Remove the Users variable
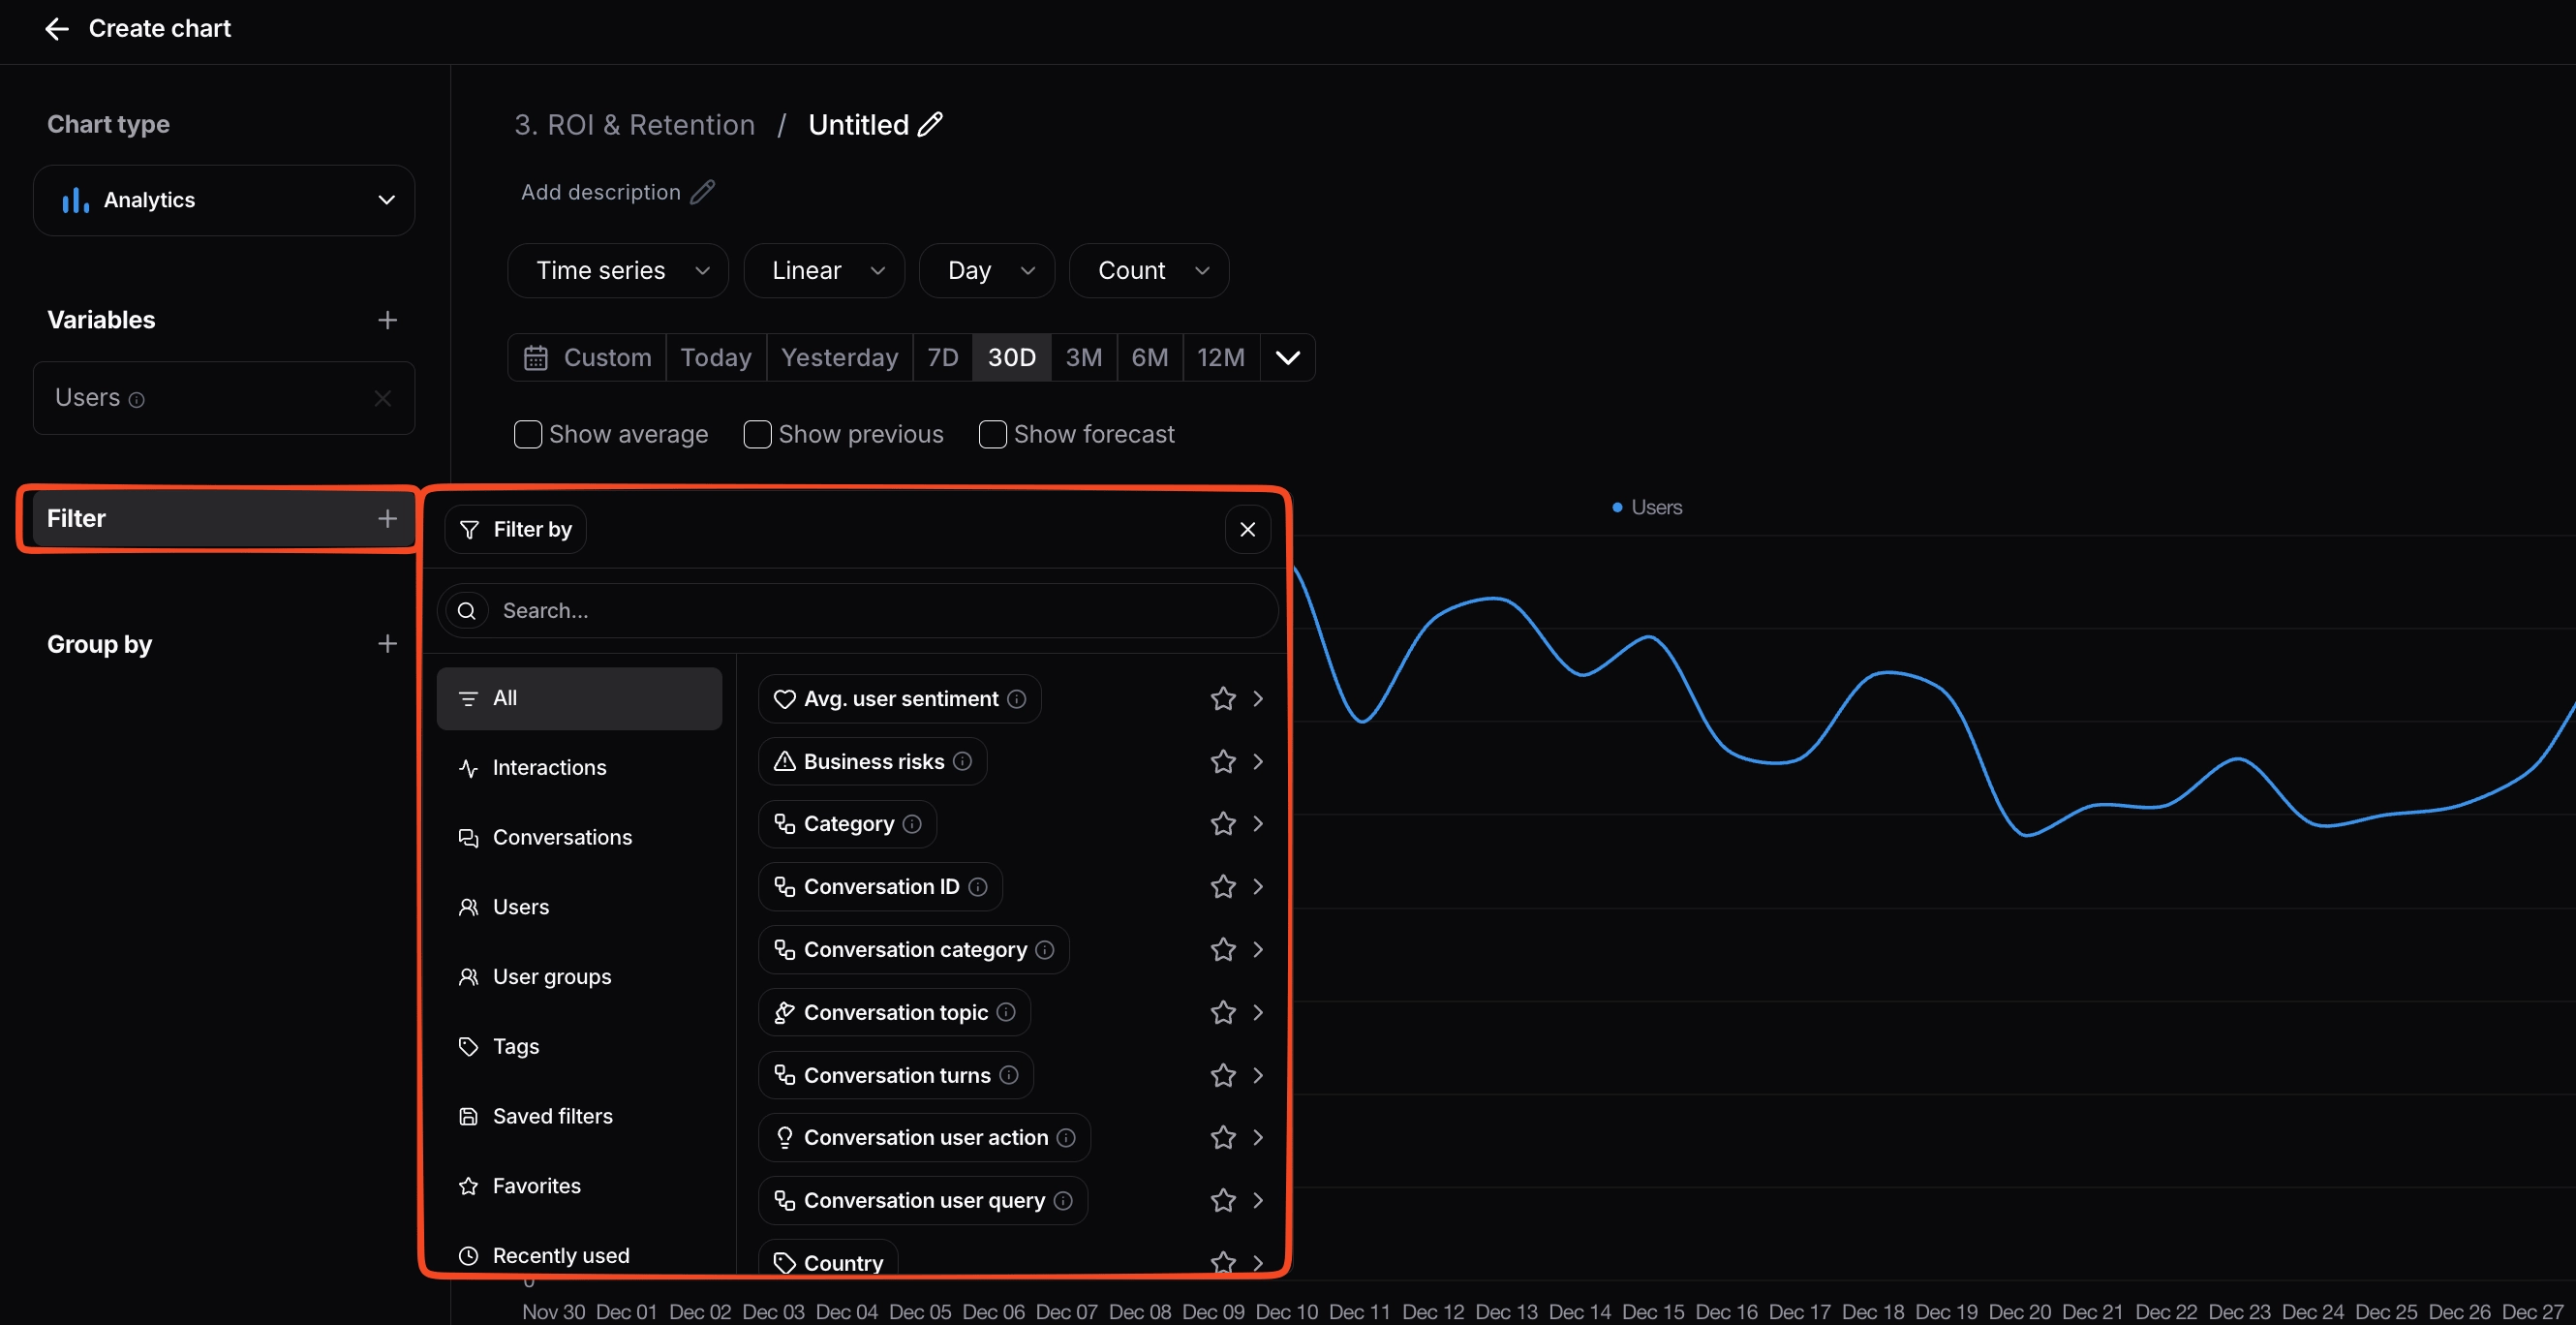Image resolution: width=2576 pixels, height=1325 pixels. pyautogui.click(x=382, y=398)
